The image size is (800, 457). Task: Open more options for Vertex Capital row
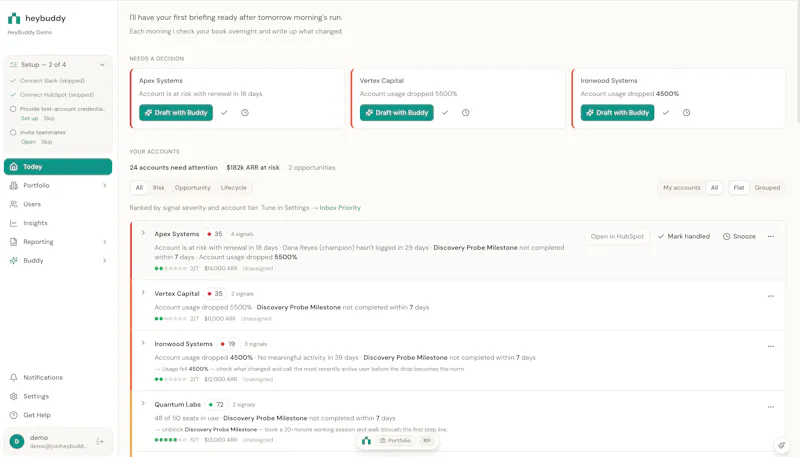771,296
